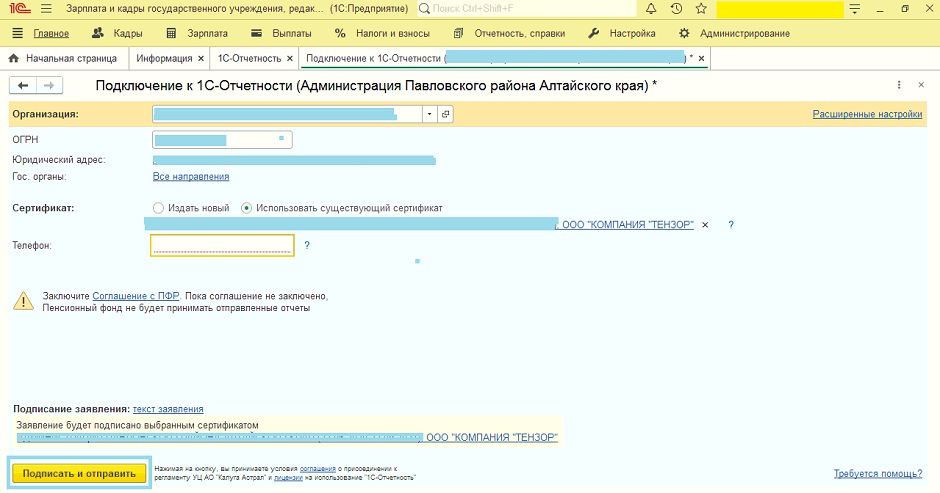Open Отчетность, справки section
Screen dimensions: 940x493
click(520, 34)
